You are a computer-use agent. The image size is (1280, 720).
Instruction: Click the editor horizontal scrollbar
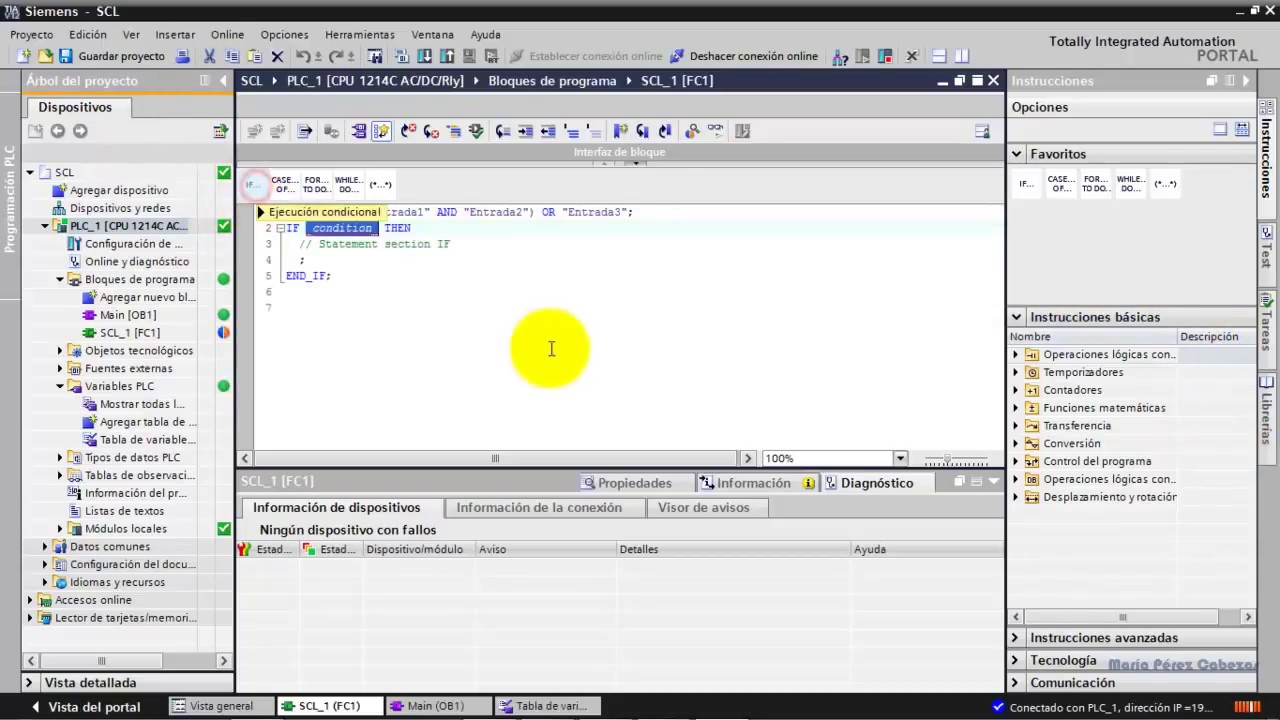pos(496,458)
